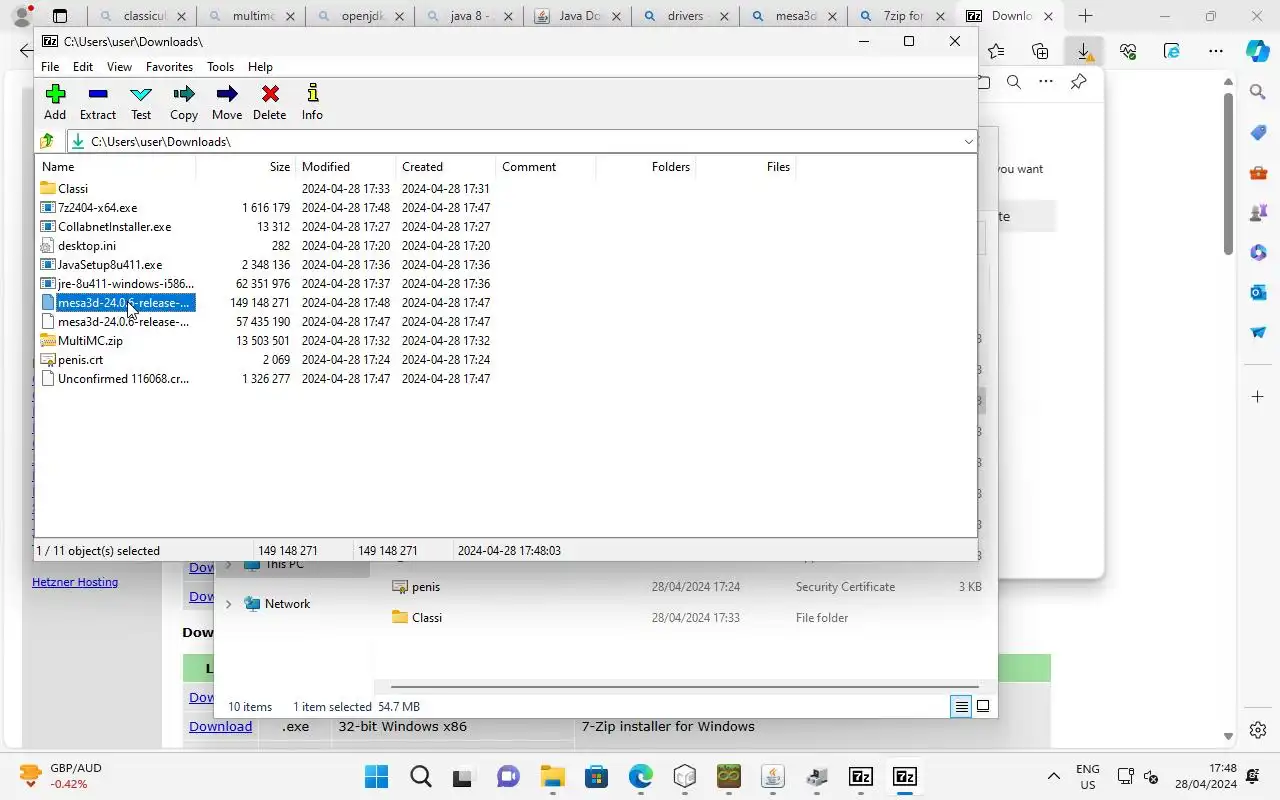The image size is (1280, 800).
Task: Switch to the drivers browser tab
Action: tap(686, 16)
